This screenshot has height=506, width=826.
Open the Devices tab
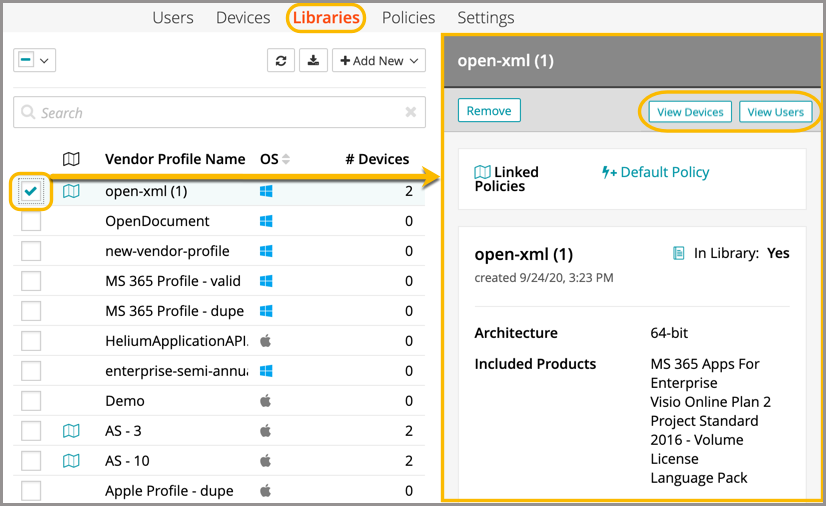(x=243, y=18)
